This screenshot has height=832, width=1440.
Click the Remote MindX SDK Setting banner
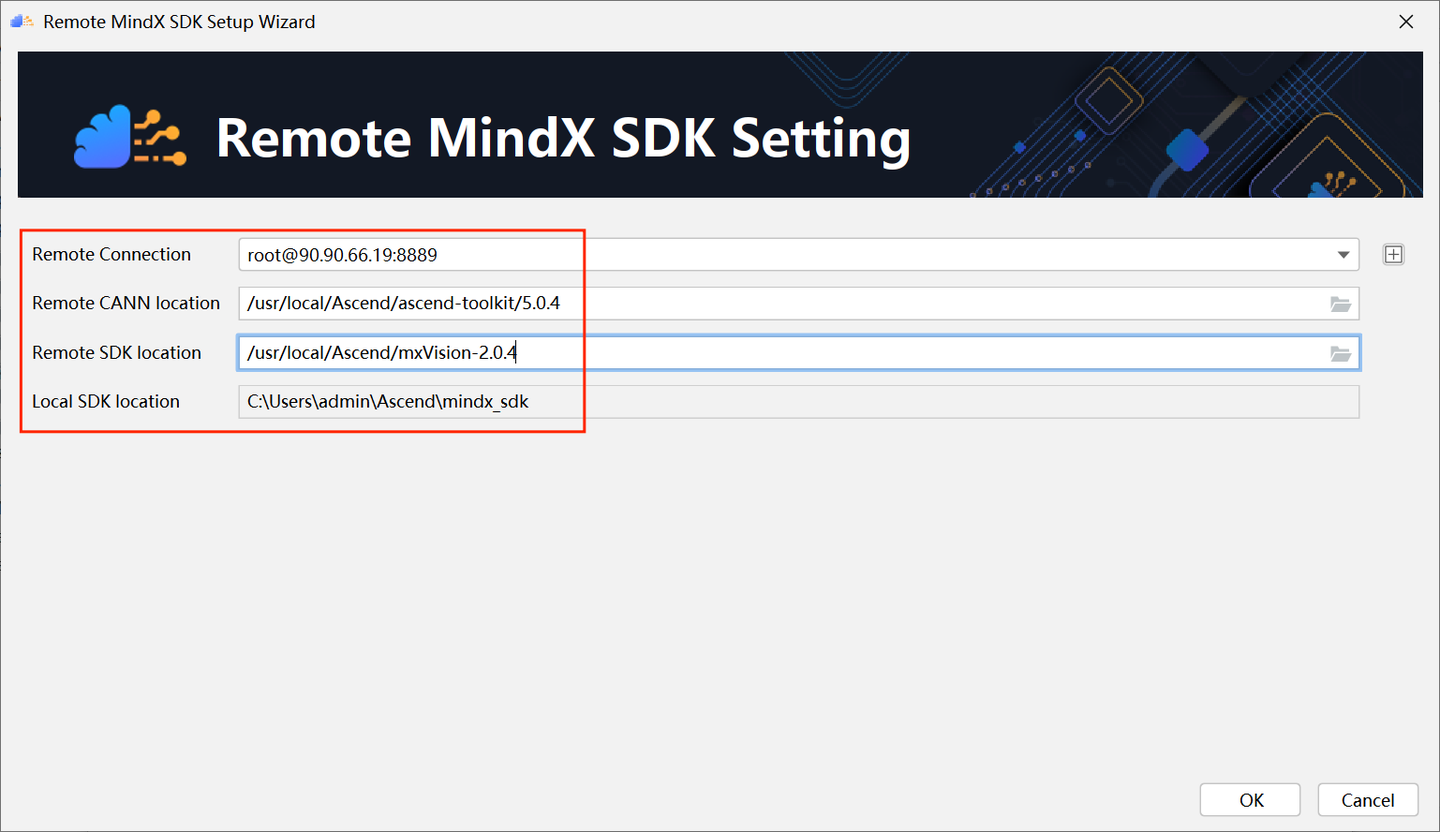click(x=563, y=138)
